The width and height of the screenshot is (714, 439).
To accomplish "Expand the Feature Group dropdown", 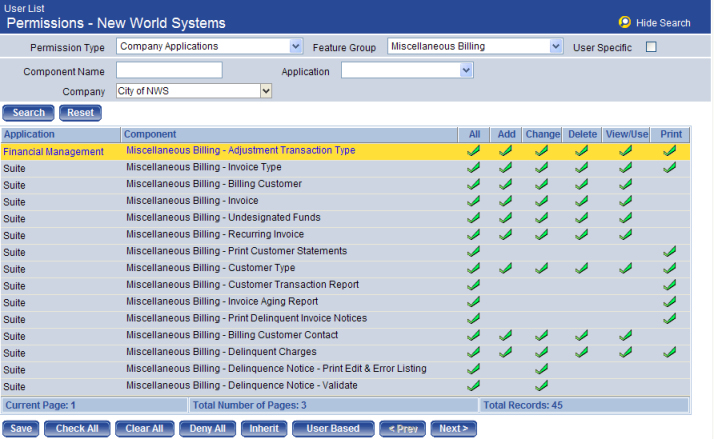I will pos(556,46).
